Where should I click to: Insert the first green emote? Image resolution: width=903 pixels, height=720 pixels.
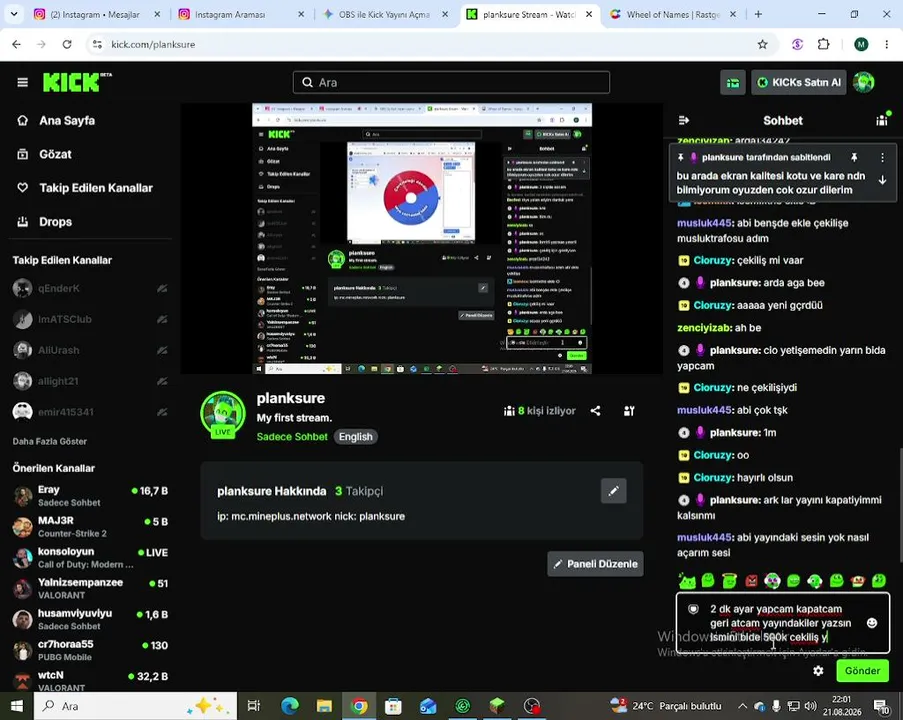coord(686,581)
